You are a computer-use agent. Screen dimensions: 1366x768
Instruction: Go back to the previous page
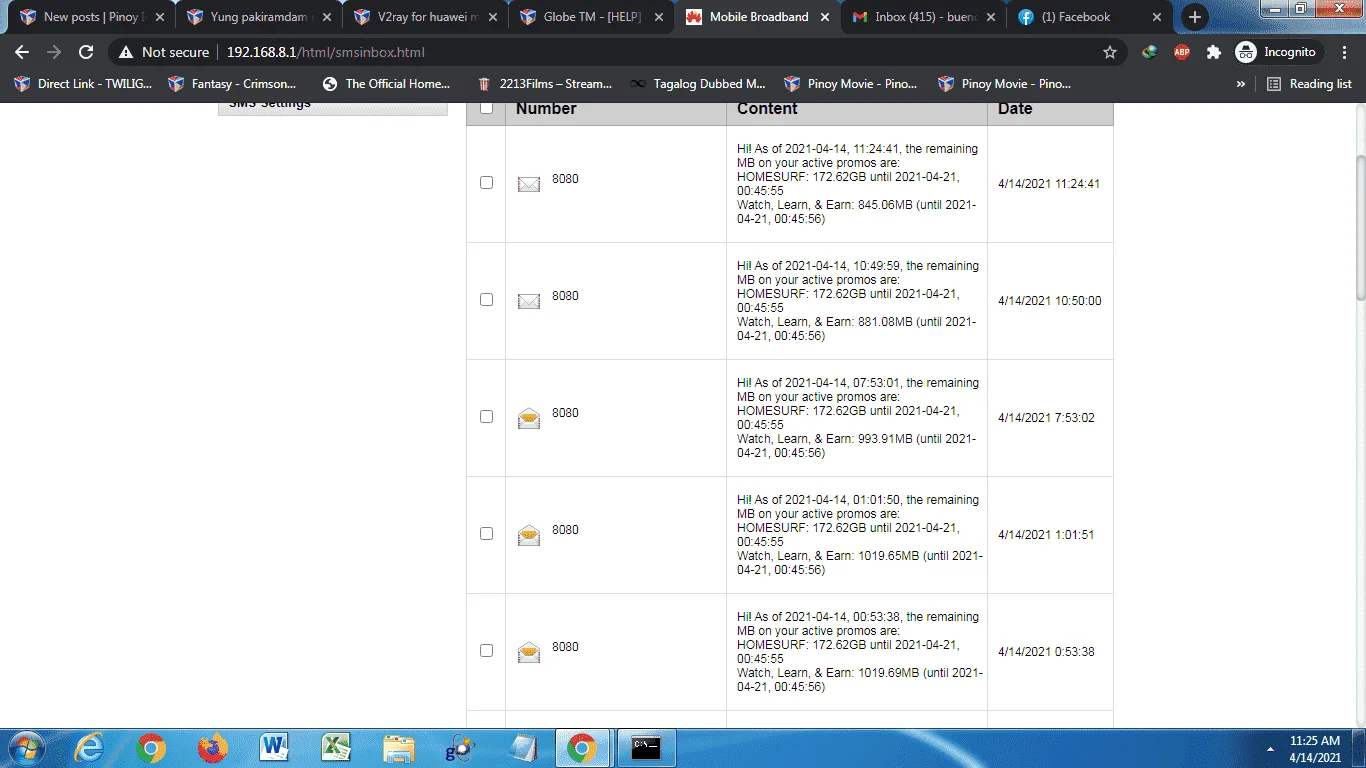[22, 52]
